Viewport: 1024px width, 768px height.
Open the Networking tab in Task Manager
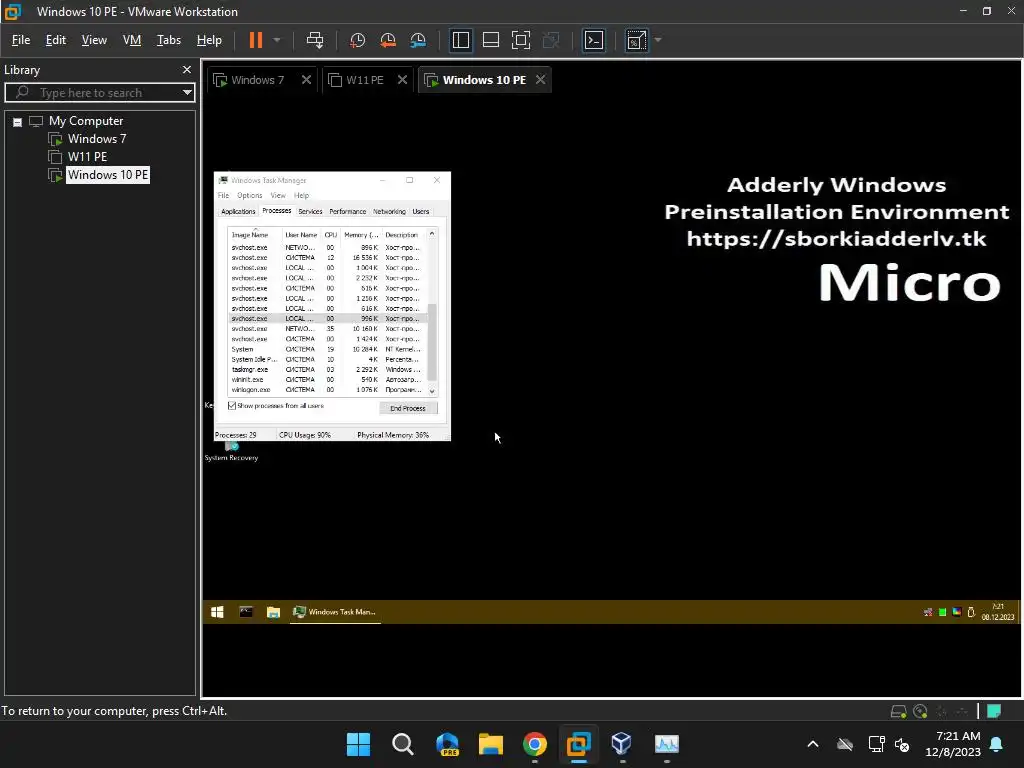[389, 212]
